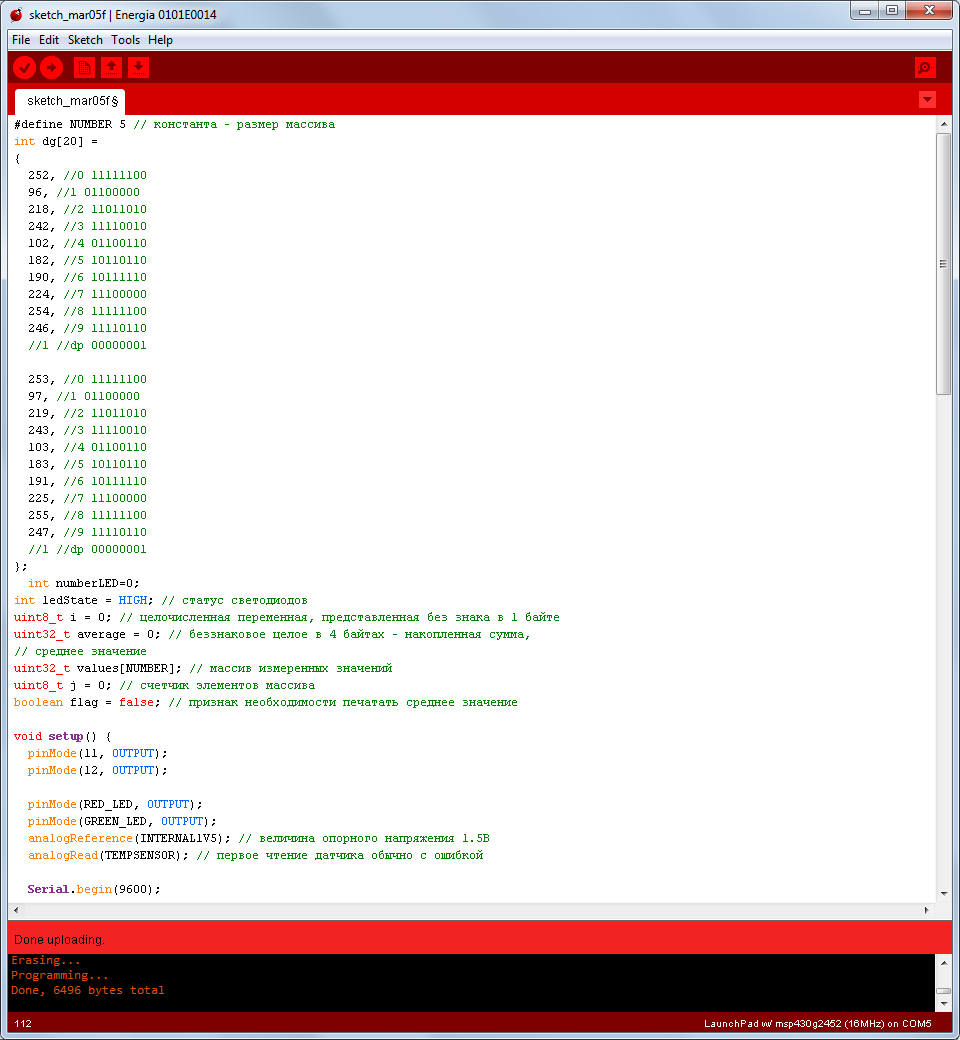The width and height of the screenshot is (960, 1040).
Task: Click the console scroll-down arrow
Action: pyautogui.click(x=943, y=1004)
